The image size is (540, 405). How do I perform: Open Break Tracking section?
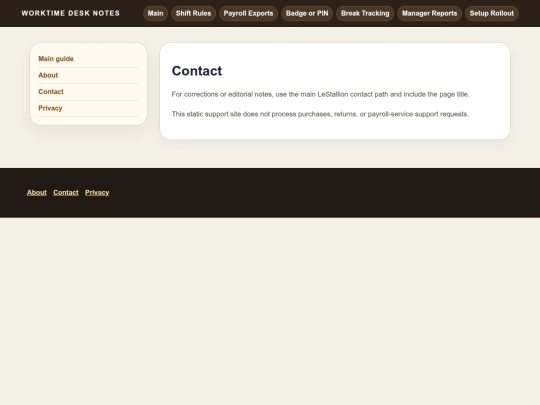(365, 13)
